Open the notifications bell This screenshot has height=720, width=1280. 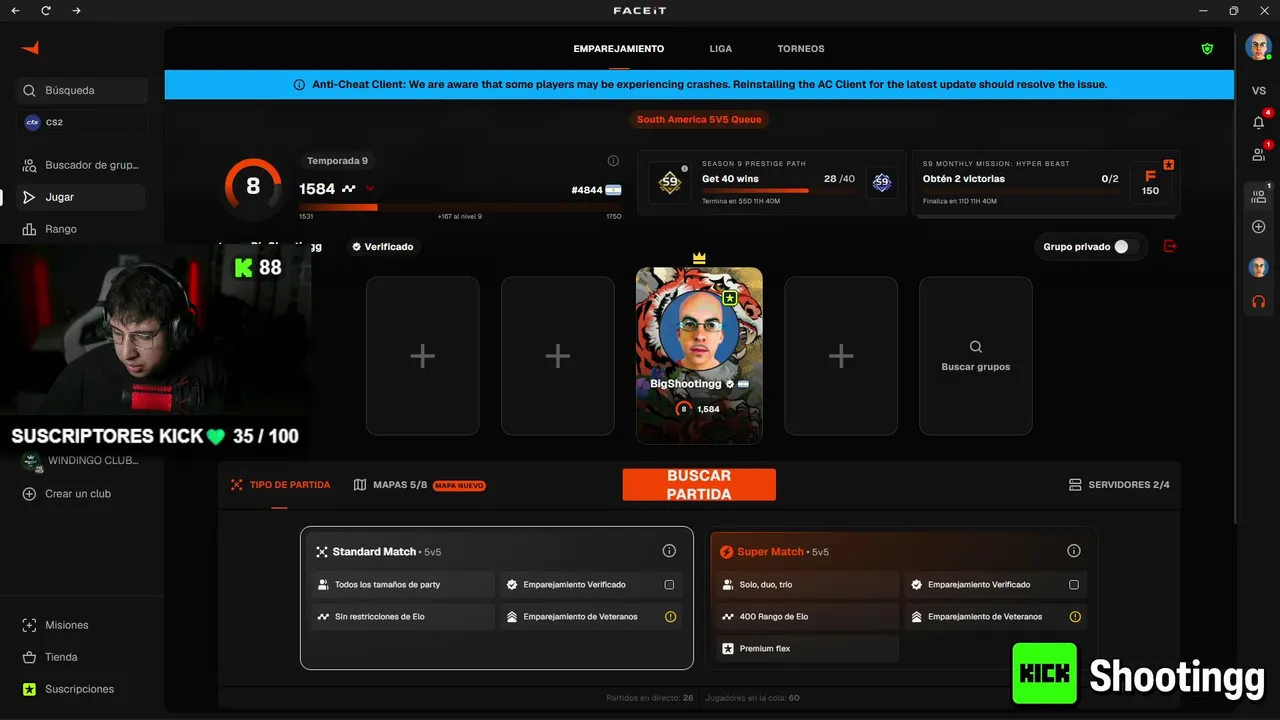1258,122
